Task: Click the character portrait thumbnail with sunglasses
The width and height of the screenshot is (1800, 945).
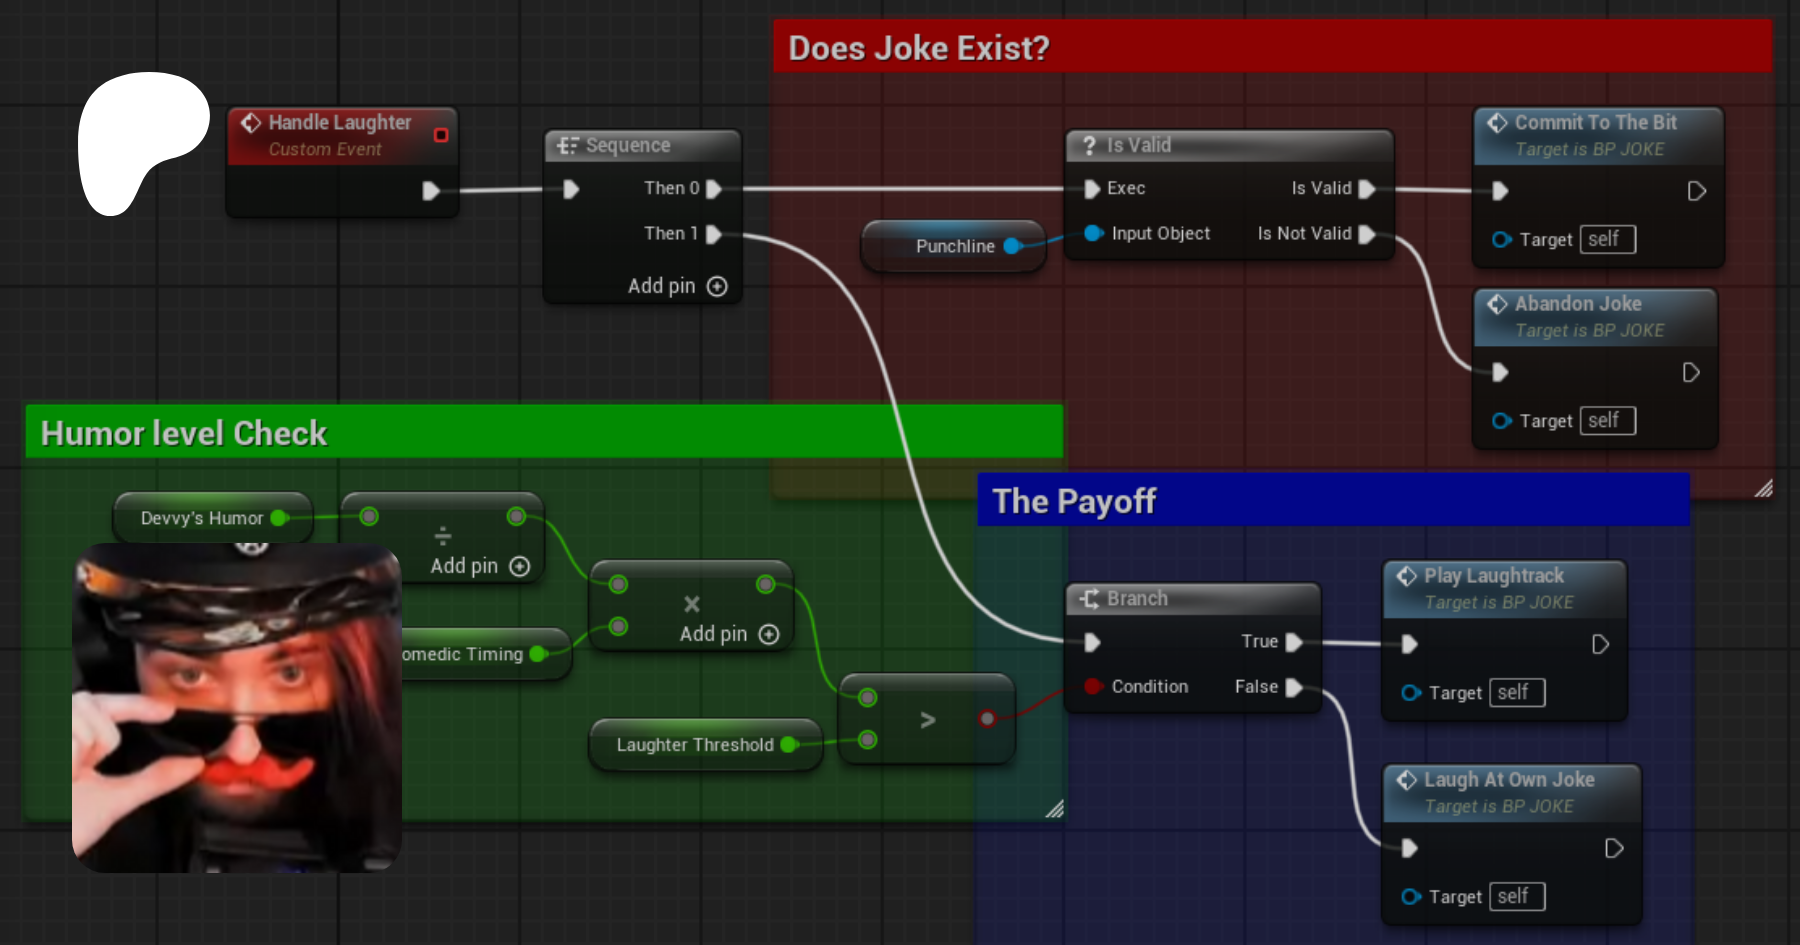Action: 237,708
